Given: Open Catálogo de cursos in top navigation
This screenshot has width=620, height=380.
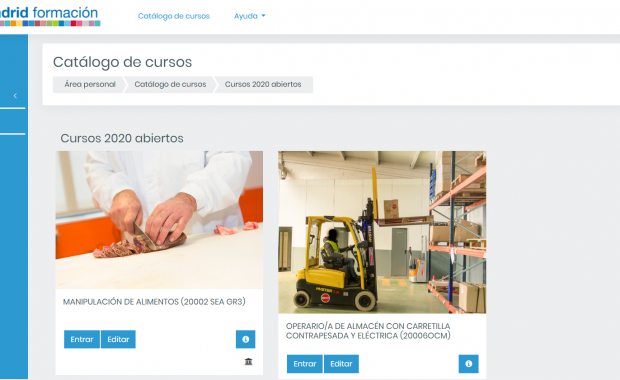Looking at the screenshot, I should 174,16.
